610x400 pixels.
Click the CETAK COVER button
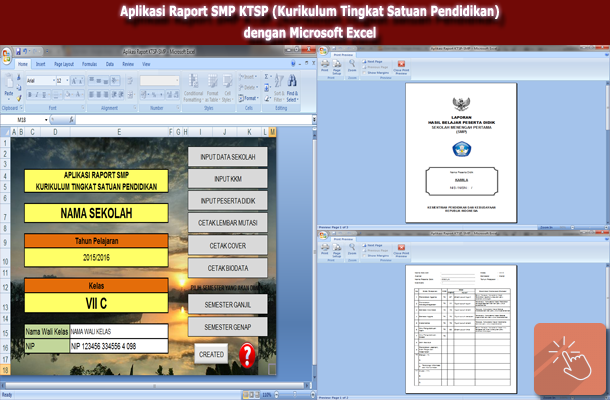[x=228, y=246]
